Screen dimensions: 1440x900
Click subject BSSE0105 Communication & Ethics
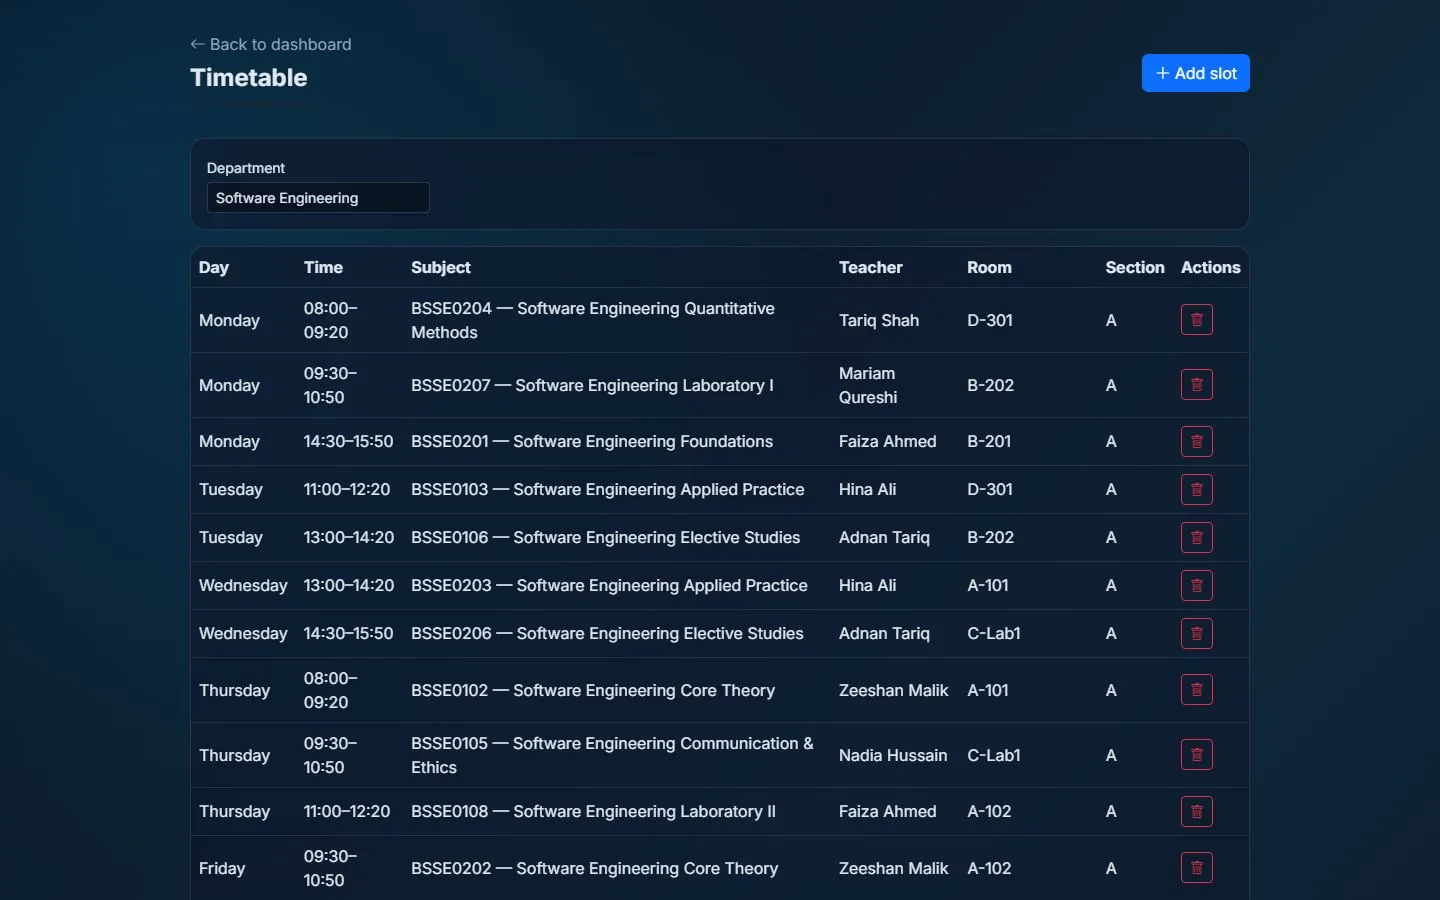pyautogui.click(x=612, y=755)
